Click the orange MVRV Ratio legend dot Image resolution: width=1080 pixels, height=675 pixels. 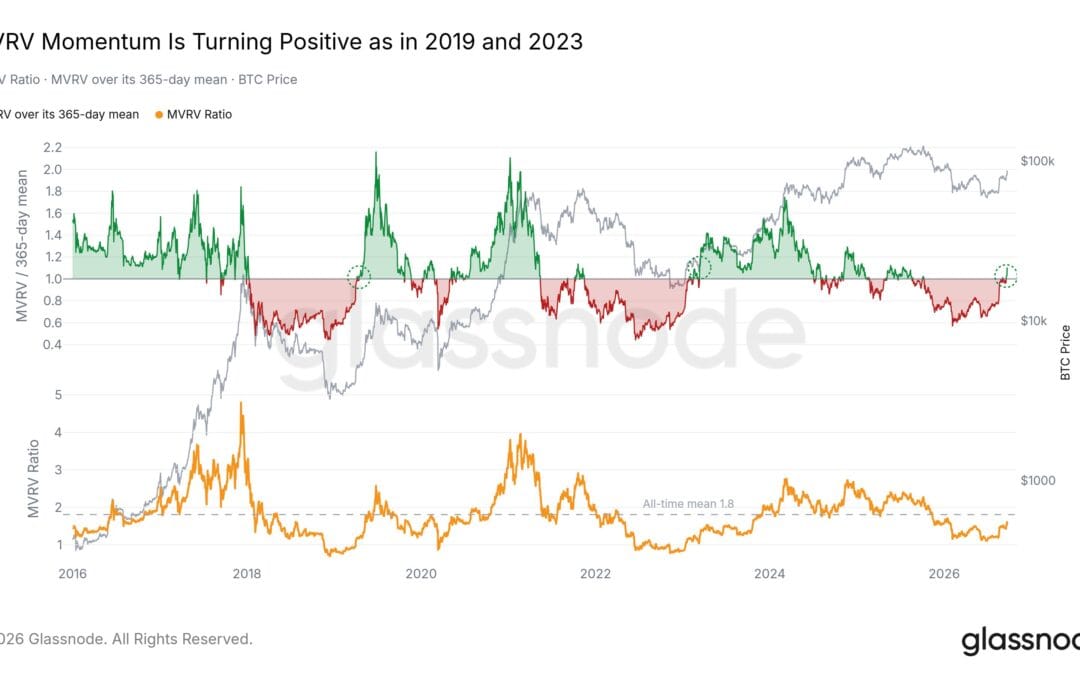click(x=159, y=115)
